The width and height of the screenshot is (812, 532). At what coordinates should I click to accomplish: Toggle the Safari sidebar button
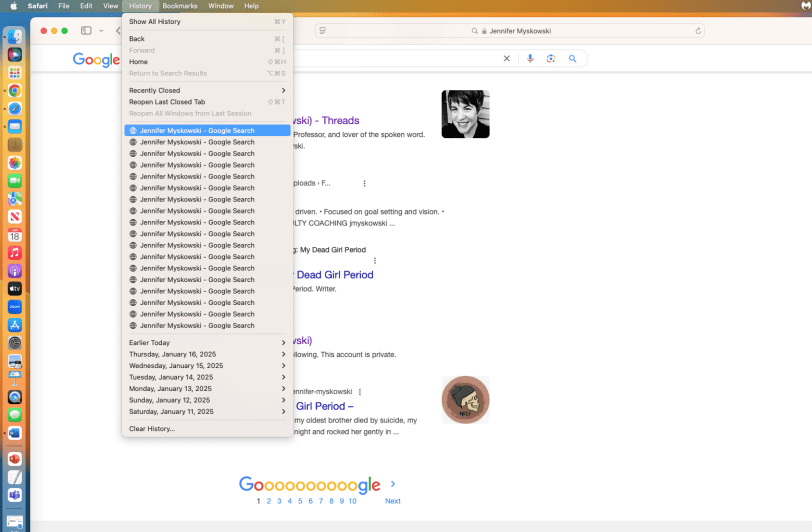pos(86,31)
